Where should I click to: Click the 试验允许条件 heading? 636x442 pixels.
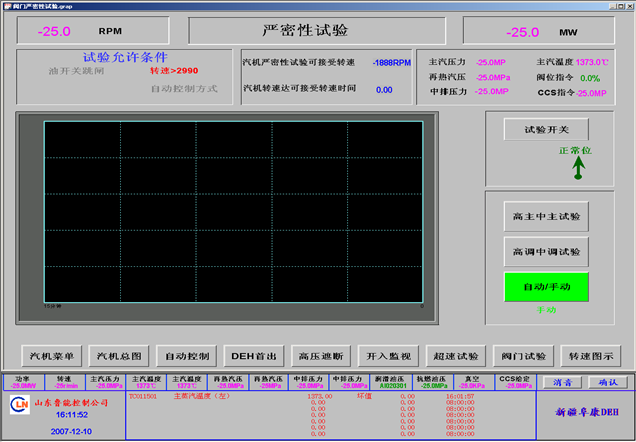125,57
